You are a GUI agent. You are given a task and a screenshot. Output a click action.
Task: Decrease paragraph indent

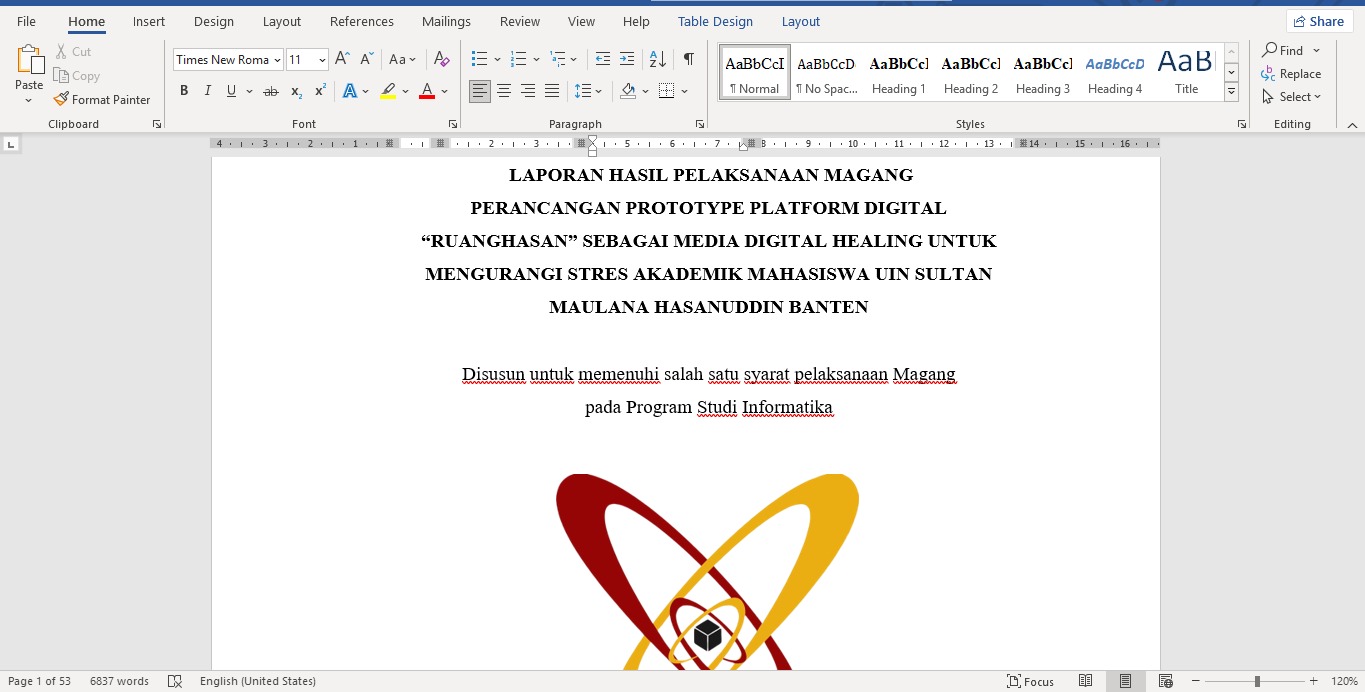click(x=602, y=59)
